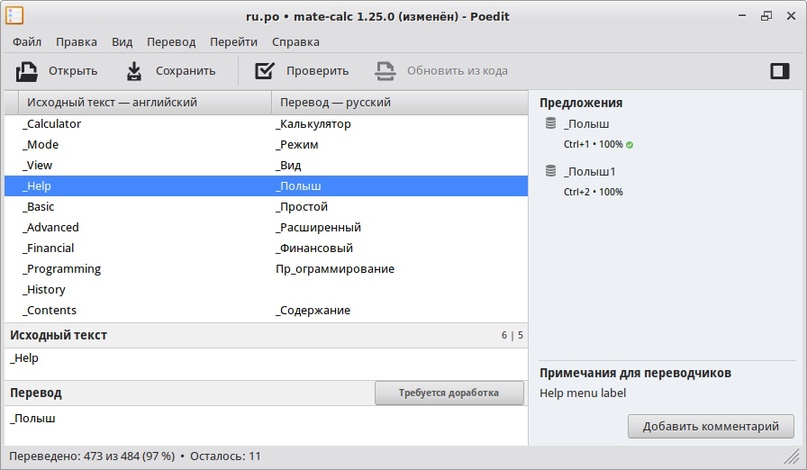Open the Перевод menu
Viewport: 807px width, 470px height.
tap(171, 42)
